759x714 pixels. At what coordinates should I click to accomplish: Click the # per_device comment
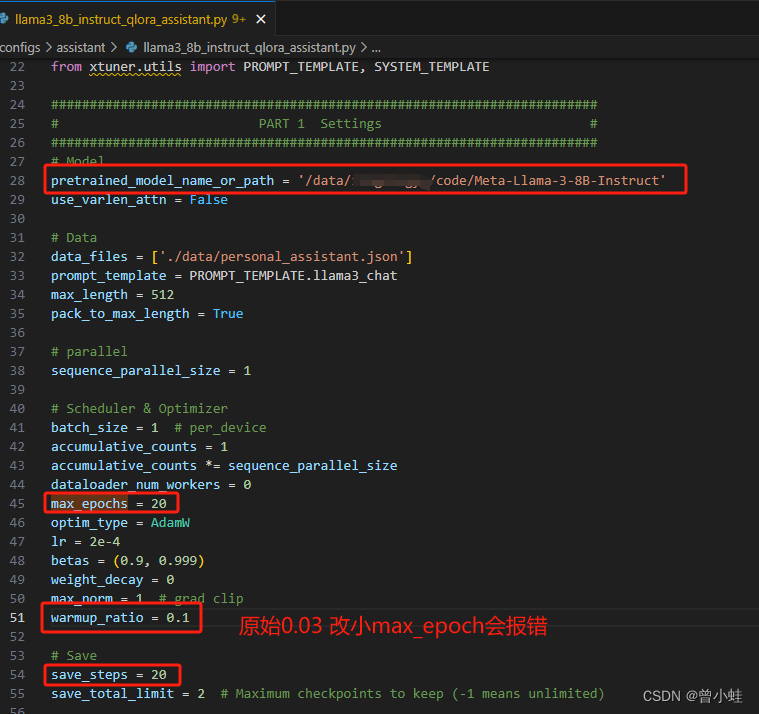[220, 427]
